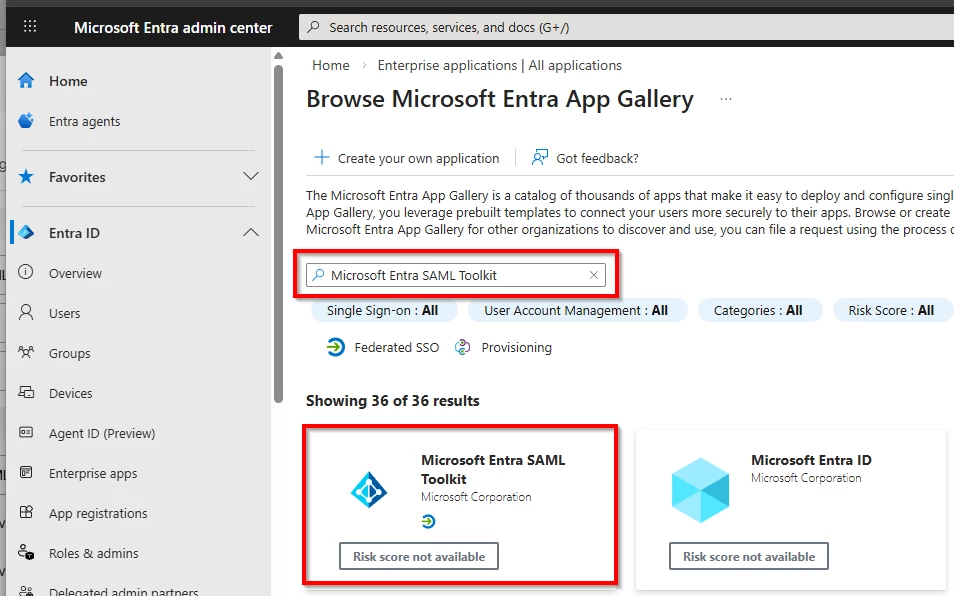Collapse the Entra ID section chevron
The image size is (954, 596).
click(x=251, y=232)
